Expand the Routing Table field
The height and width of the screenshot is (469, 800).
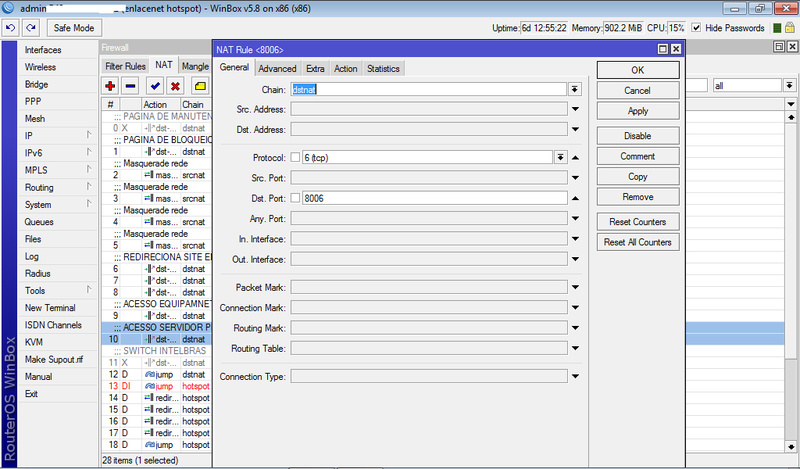575,348
